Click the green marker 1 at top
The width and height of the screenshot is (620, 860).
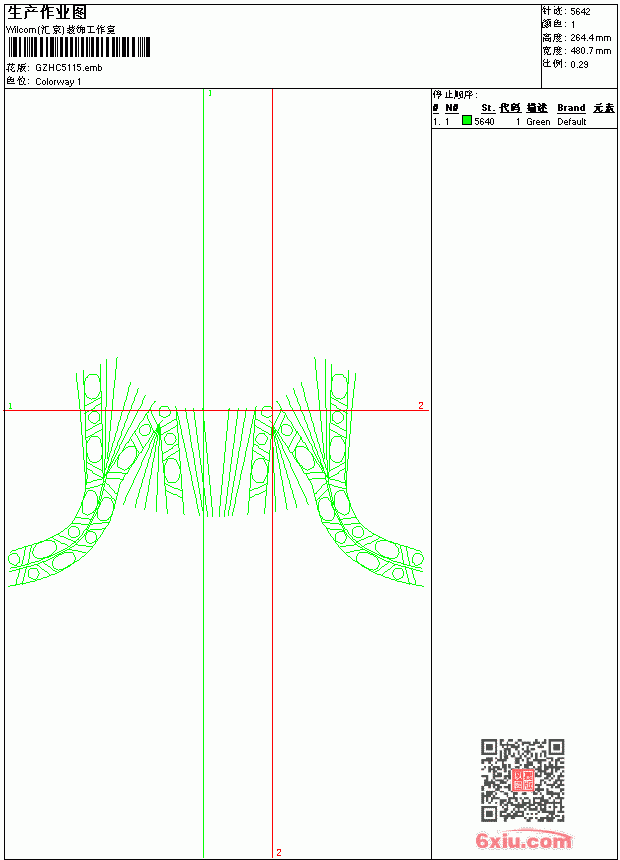click(x=210, y=93)
